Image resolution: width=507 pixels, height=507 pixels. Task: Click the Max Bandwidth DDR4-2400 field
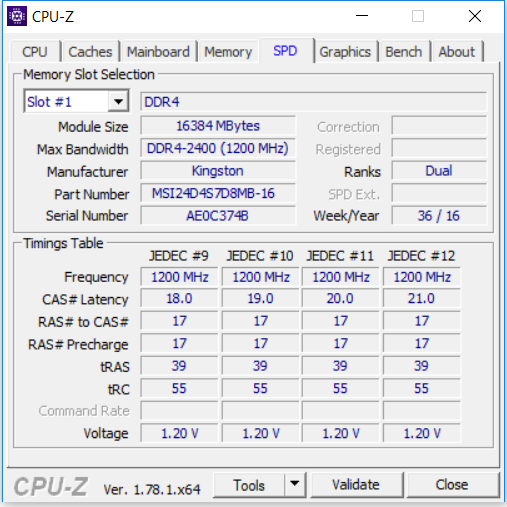click(218, 148)
